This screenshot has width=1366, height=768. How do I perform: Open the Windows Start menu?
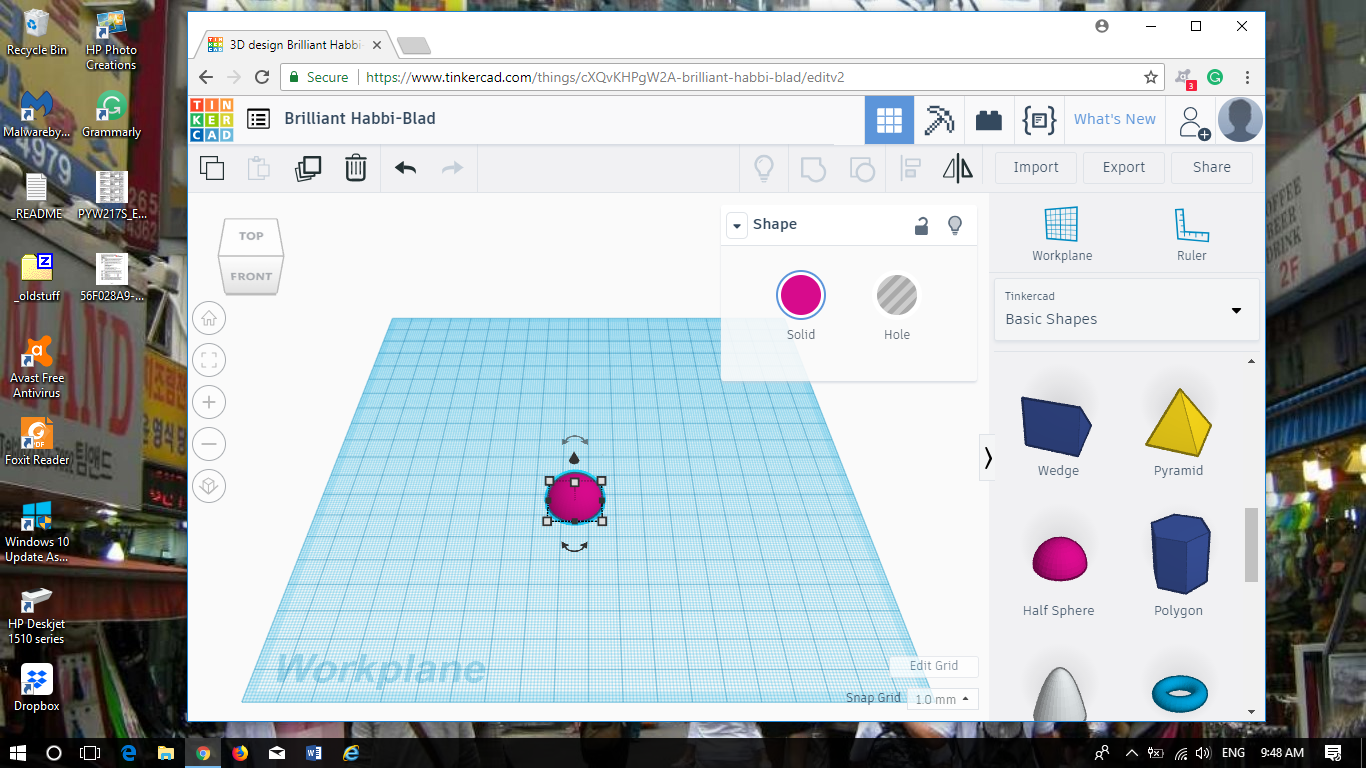(18, 752)
